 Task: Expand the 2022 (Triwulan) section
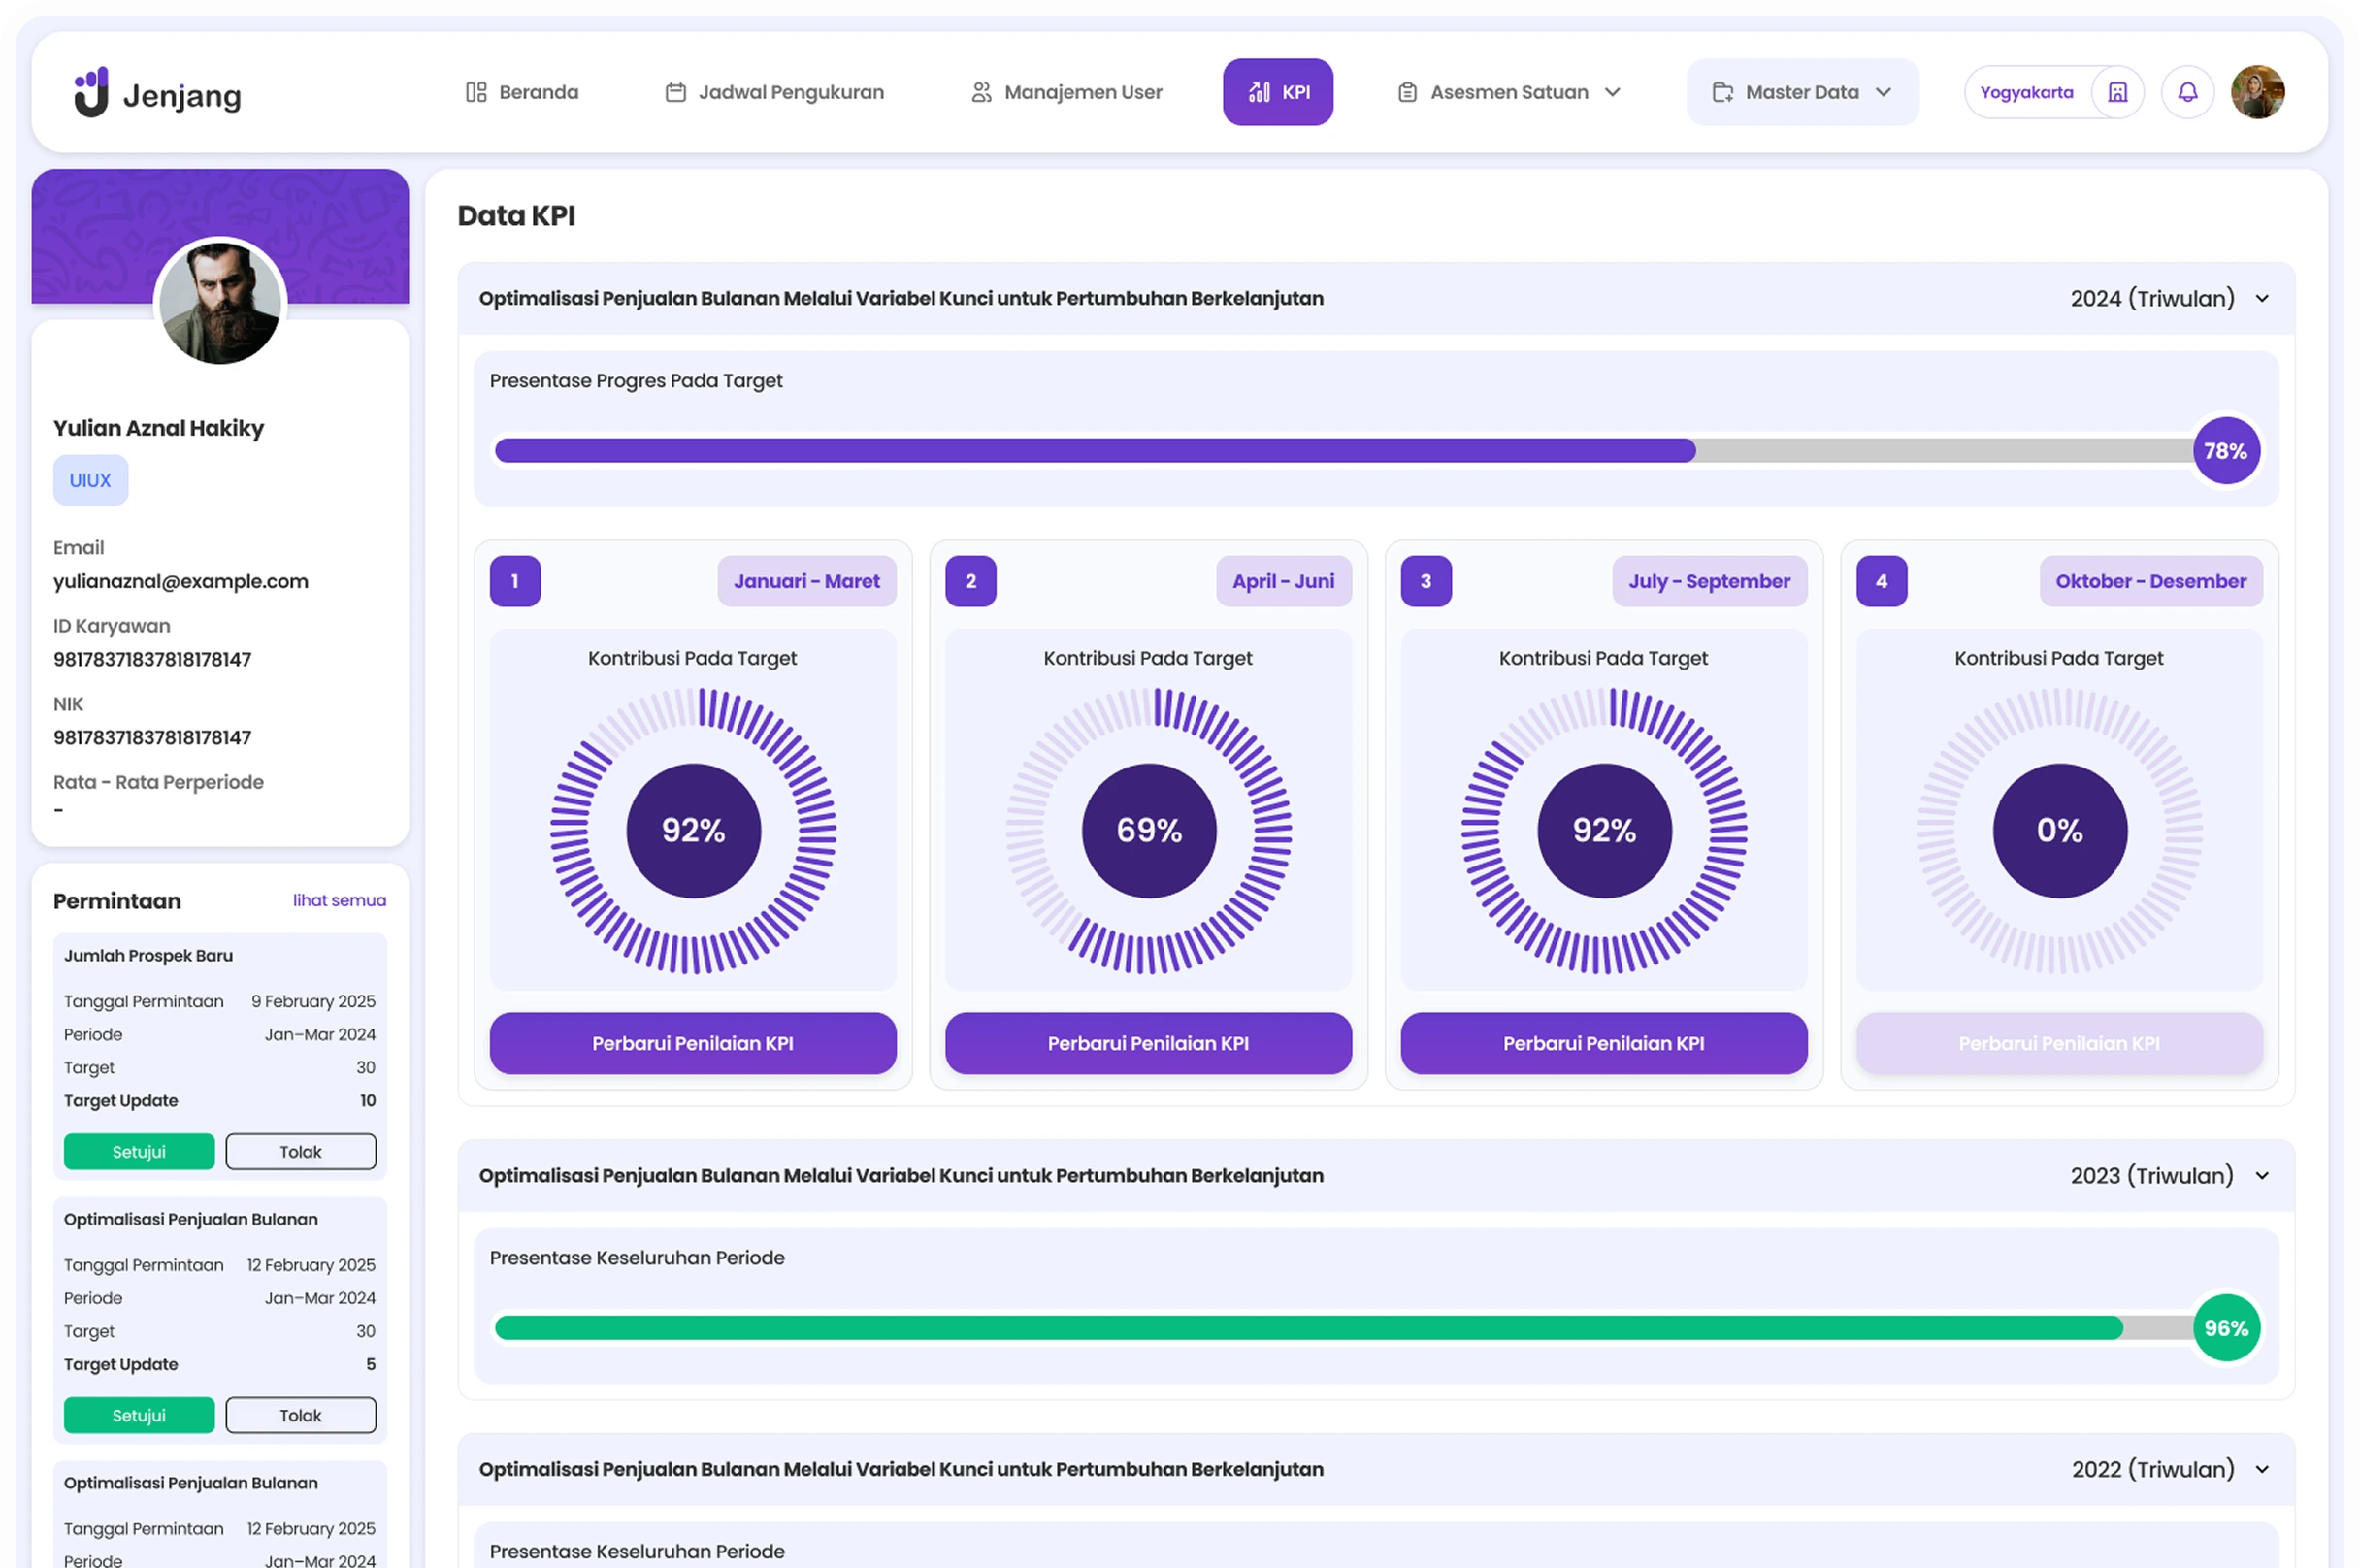point(2262,1470)
